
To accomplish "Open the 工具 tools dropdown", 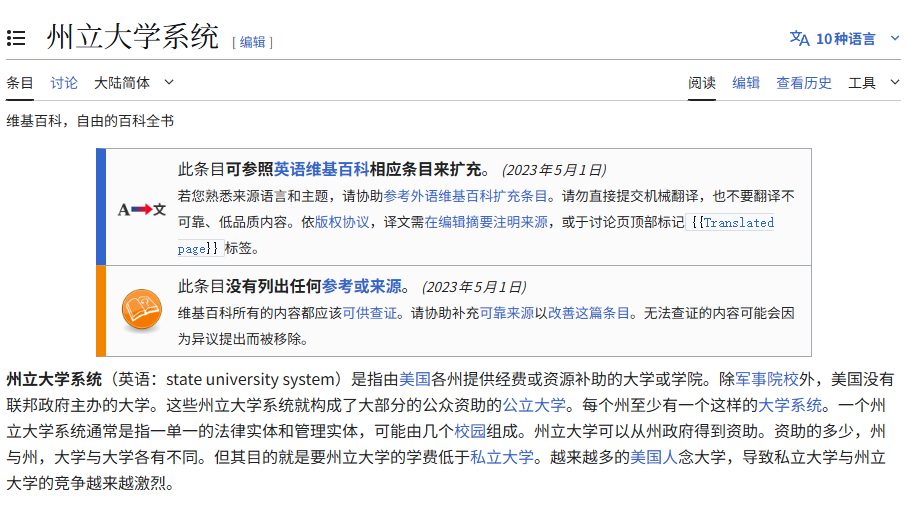I will click(874, 83).
